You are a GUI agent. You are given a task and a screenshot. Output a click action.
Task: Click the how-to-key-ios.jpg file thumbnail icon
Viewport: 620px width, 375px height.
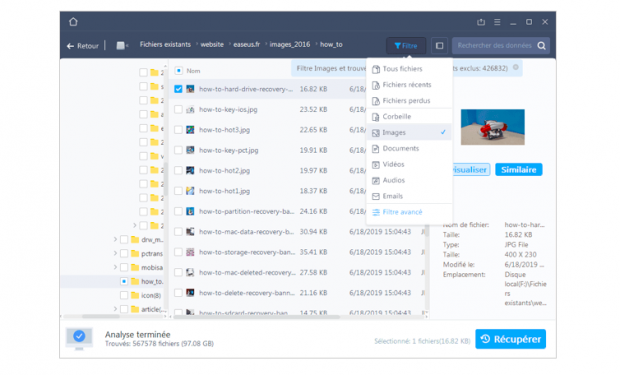[x=190, y=109]
